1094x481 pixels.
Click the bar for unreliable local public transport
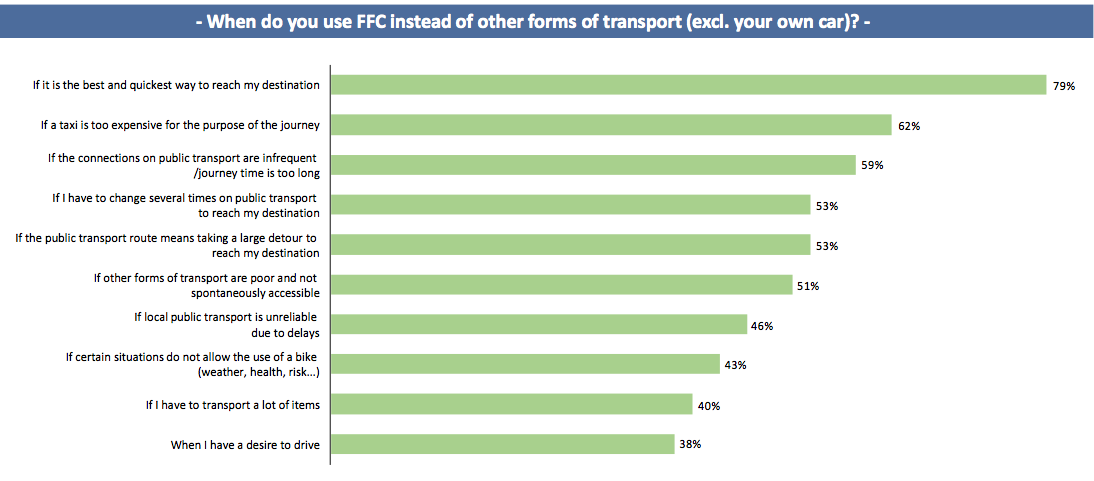pyautogui.click(x=538, y=325)
